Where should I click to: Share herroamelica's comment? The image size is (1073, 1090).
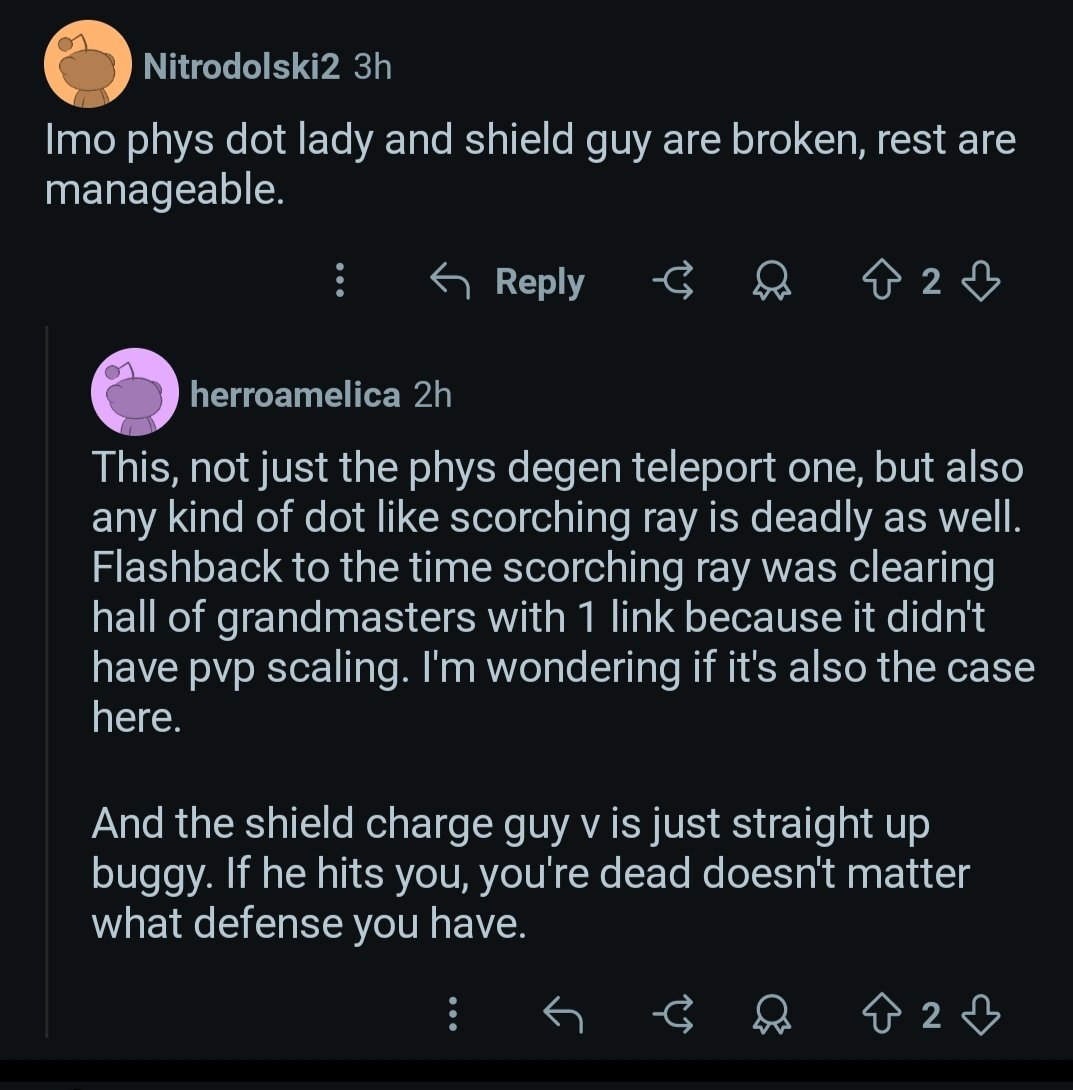coord(673,1014)
